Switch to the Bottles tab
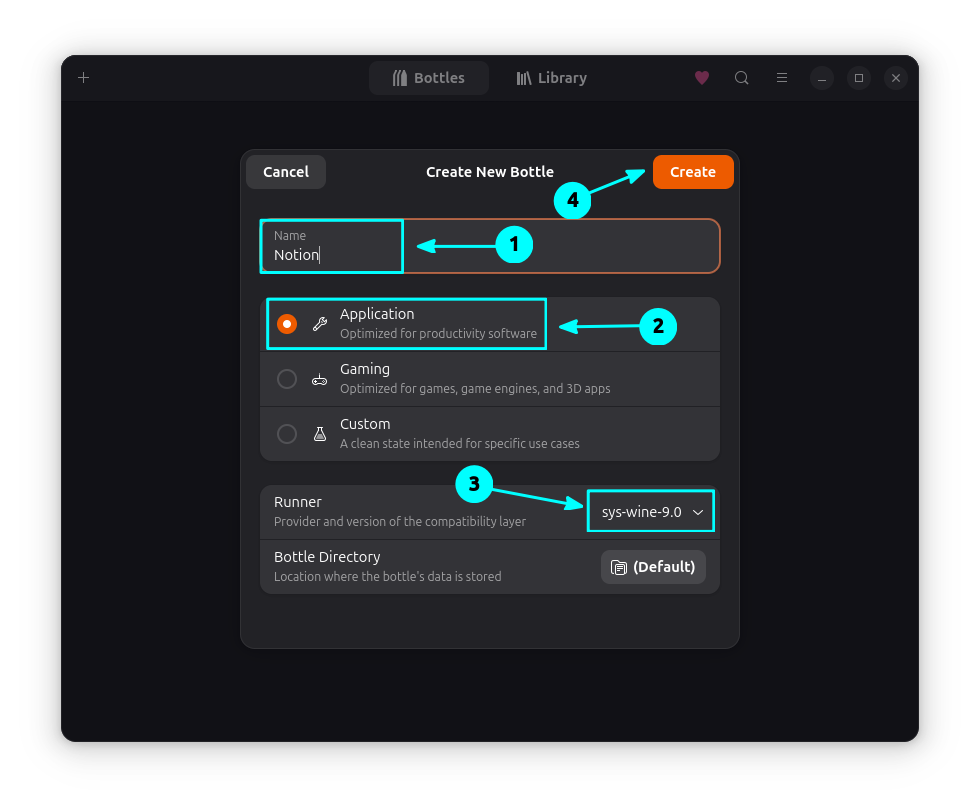Image resolution: width=980 pixels, height=809 pixels. click(x=429, y=78)
